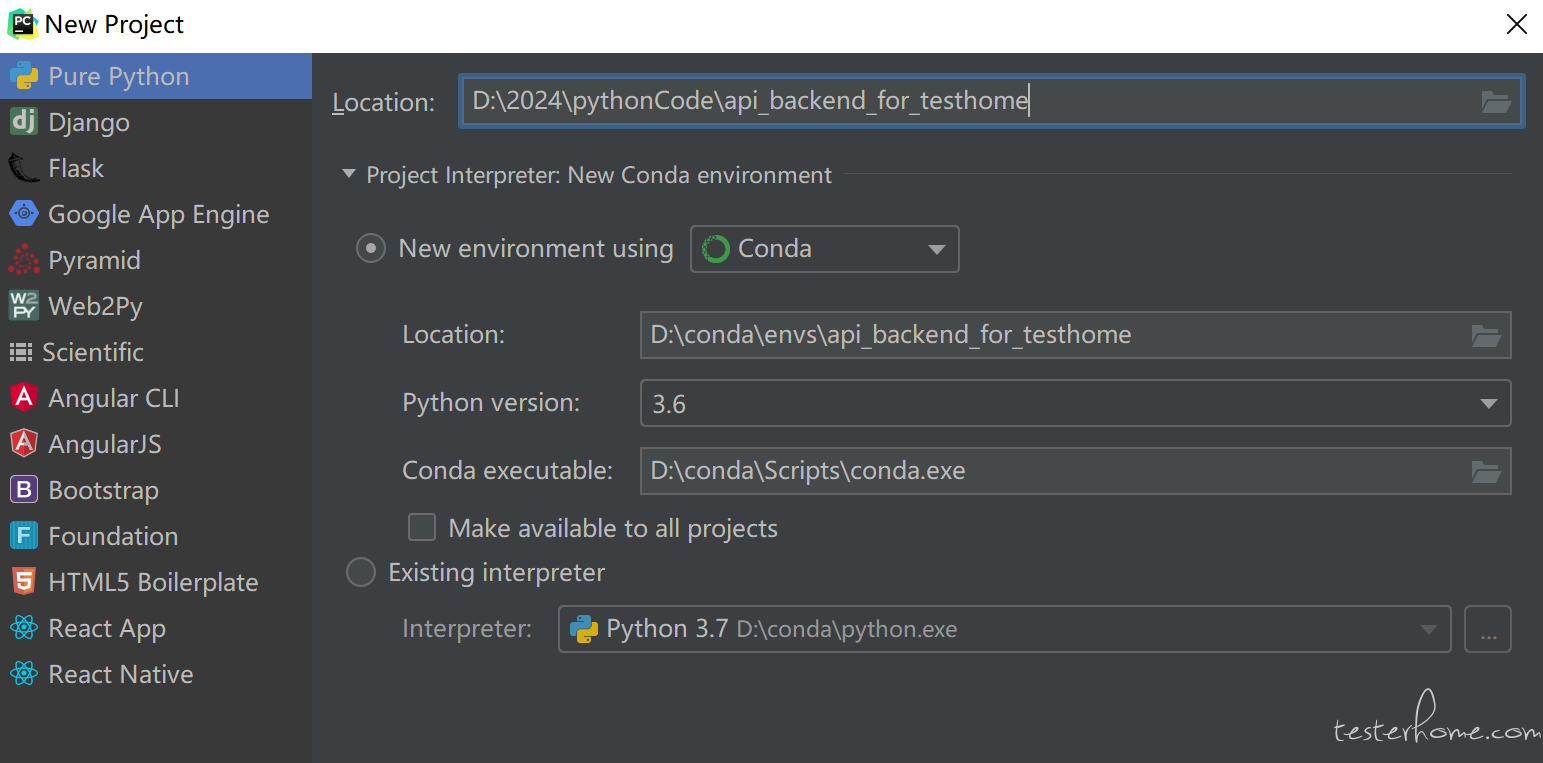Browse folder for project Location
Viewport: 1543px width, 763px height.
[1496, 101]
